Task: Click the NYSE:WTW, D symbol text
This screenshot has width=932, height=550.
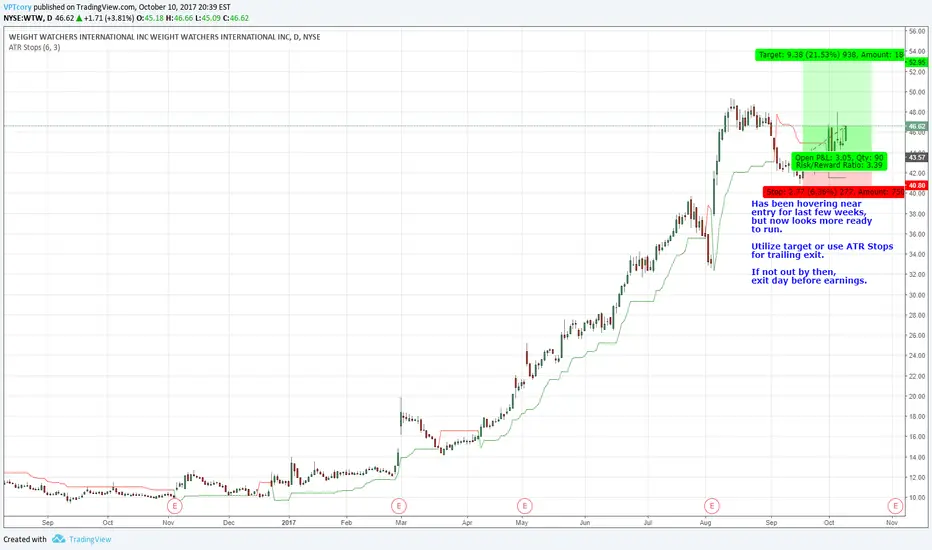Action: 27,18
